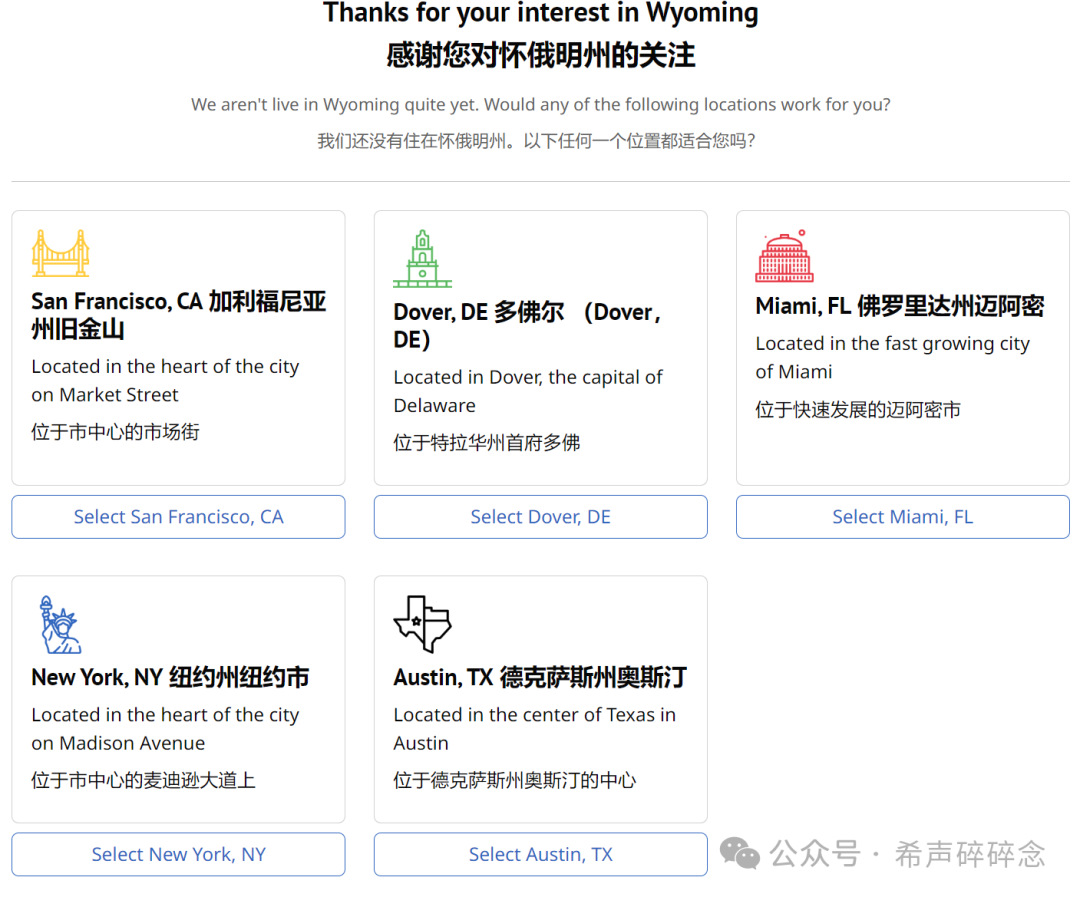
Task: Select New York, NY
Action: coord(178,854)
